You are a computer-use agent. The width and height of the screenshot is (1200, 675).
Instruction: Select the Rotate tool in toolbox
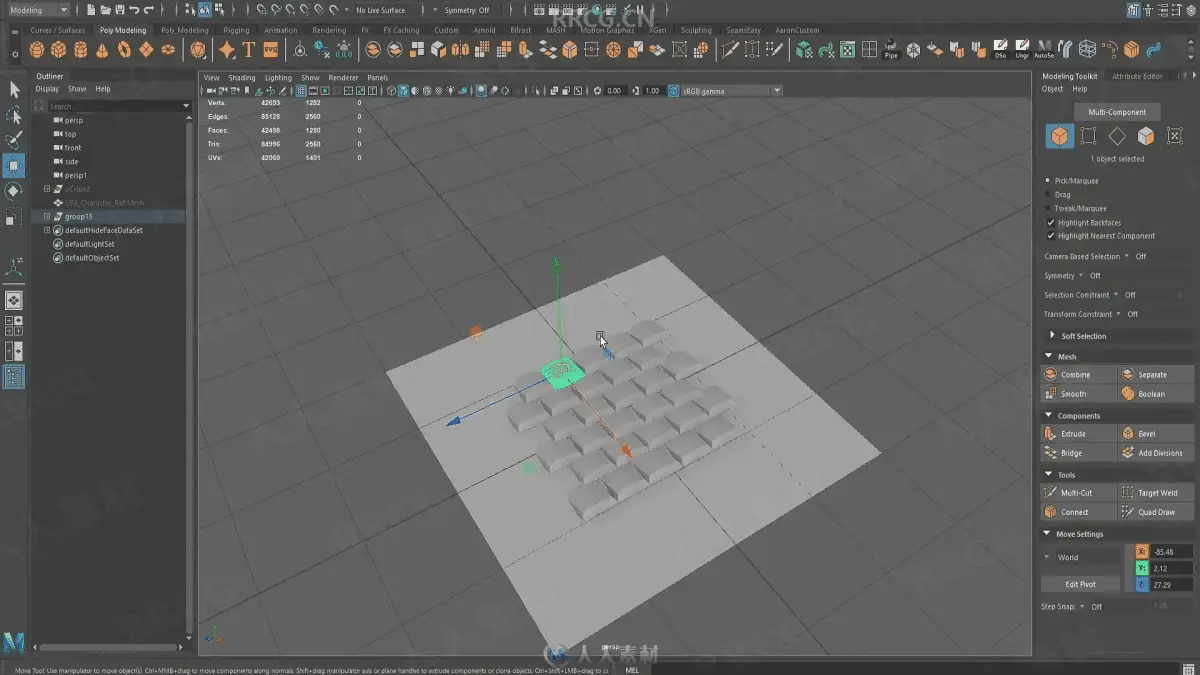[x=14, y=191]
